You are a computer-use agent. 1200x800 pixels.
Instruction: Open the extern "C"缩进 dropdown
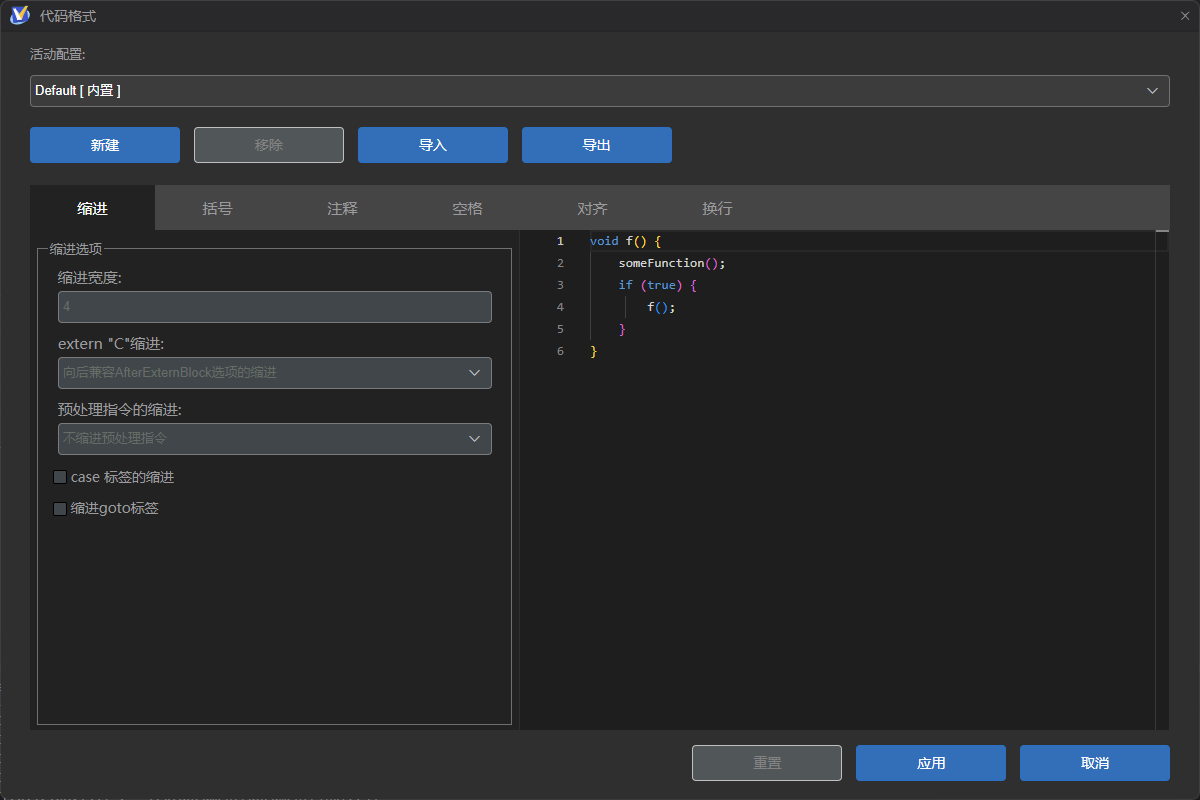point(275,373)
